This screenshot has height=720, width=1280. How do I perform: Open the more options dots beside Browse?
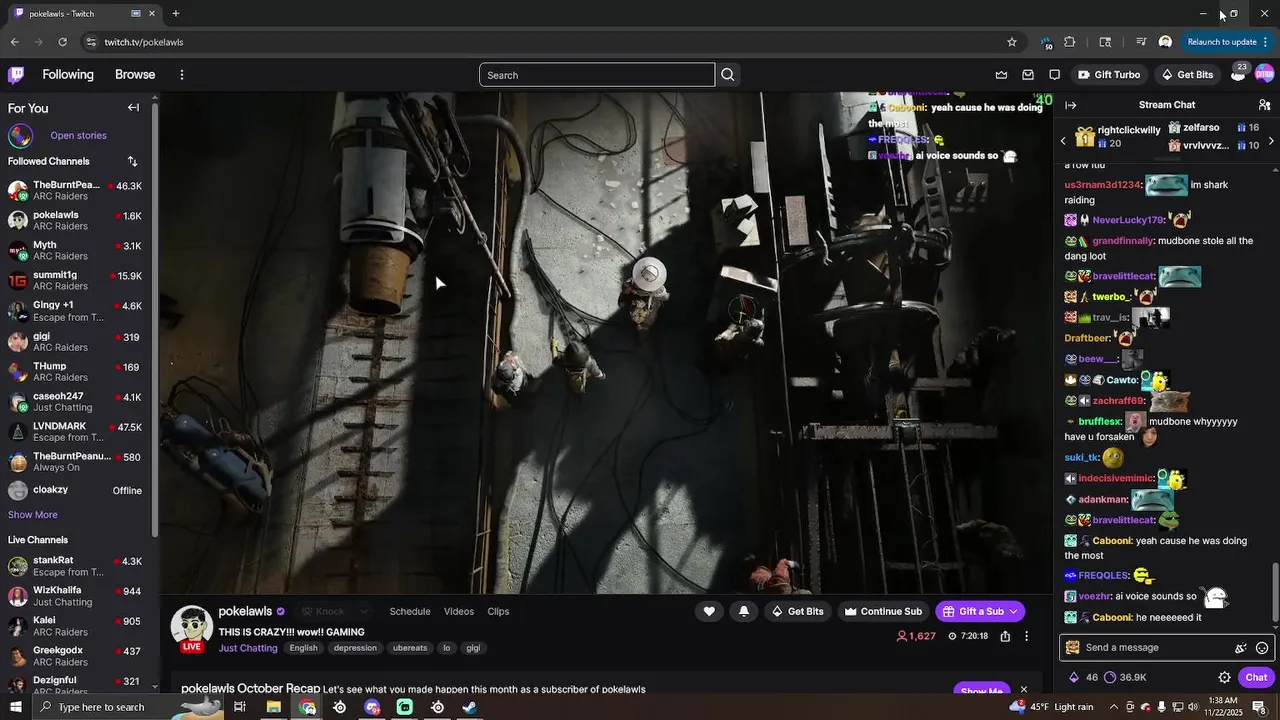[x=182, y=75]
